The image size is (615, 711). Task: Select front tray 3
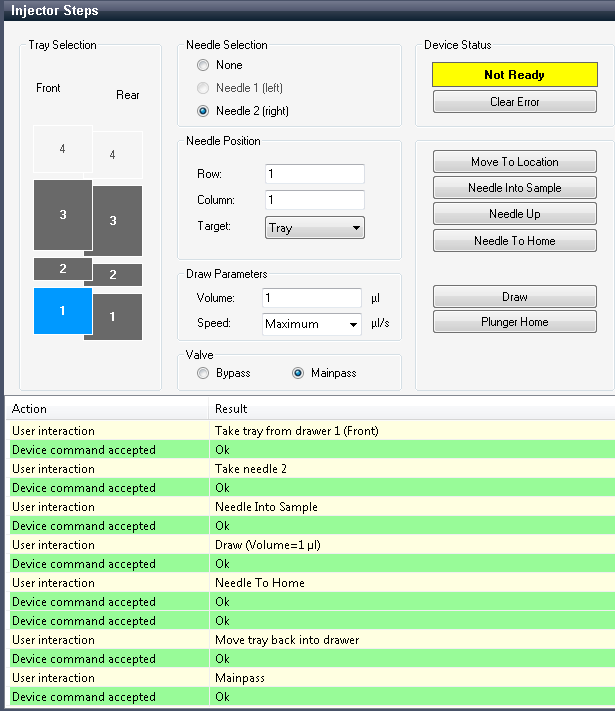pyautogui.click(x=62, y=215)
